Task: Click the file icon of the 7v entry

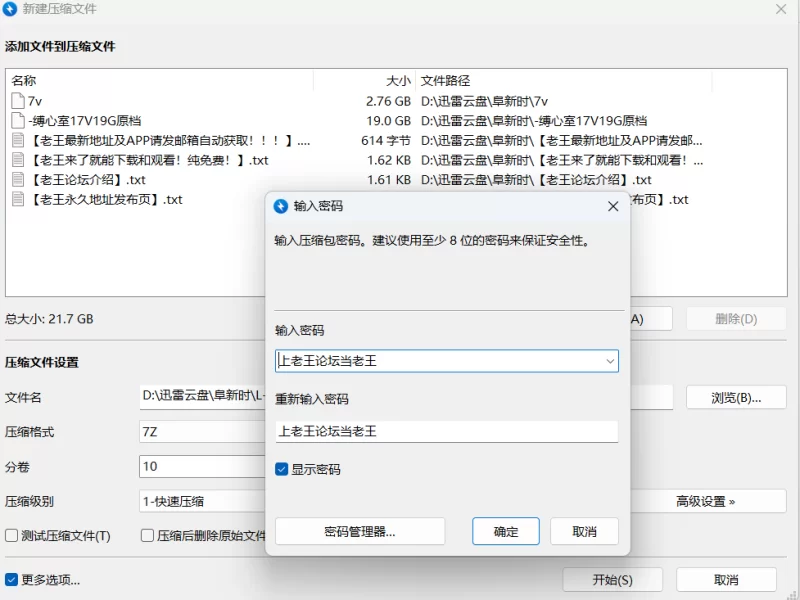Action: point(18,101)
